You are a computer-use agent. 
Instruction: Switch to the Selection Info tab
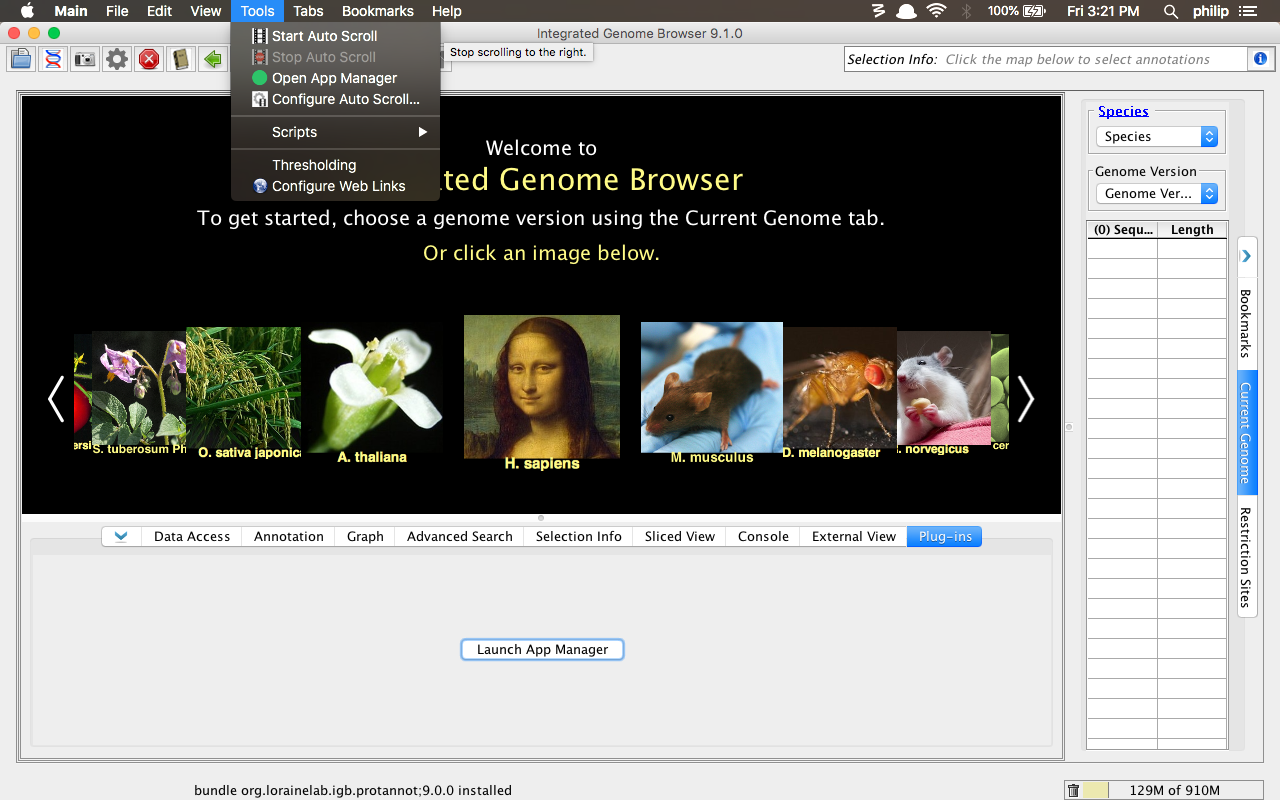(x=579, y=537)
